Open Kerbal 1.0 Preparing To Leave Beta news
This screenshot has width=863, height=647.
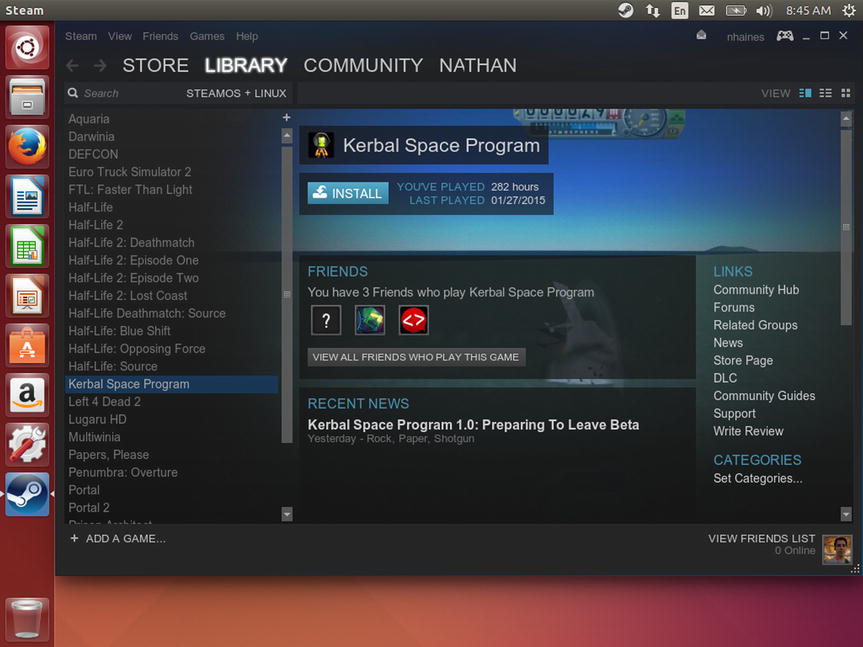point(473,425)
